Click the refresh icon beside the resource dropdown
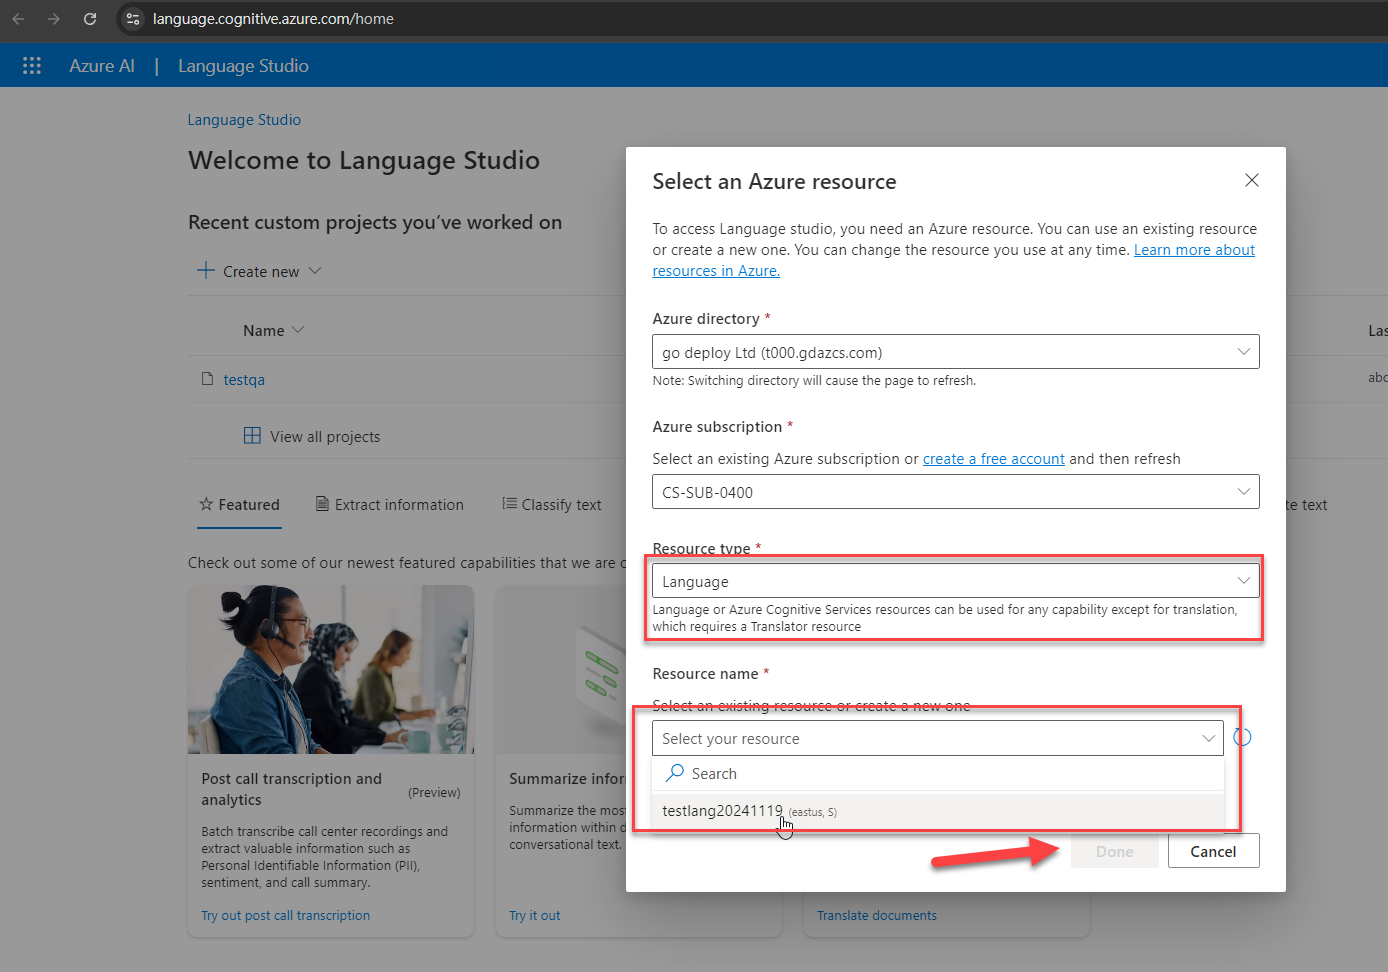This screenshot has width=1388, height=972. 1242,737
